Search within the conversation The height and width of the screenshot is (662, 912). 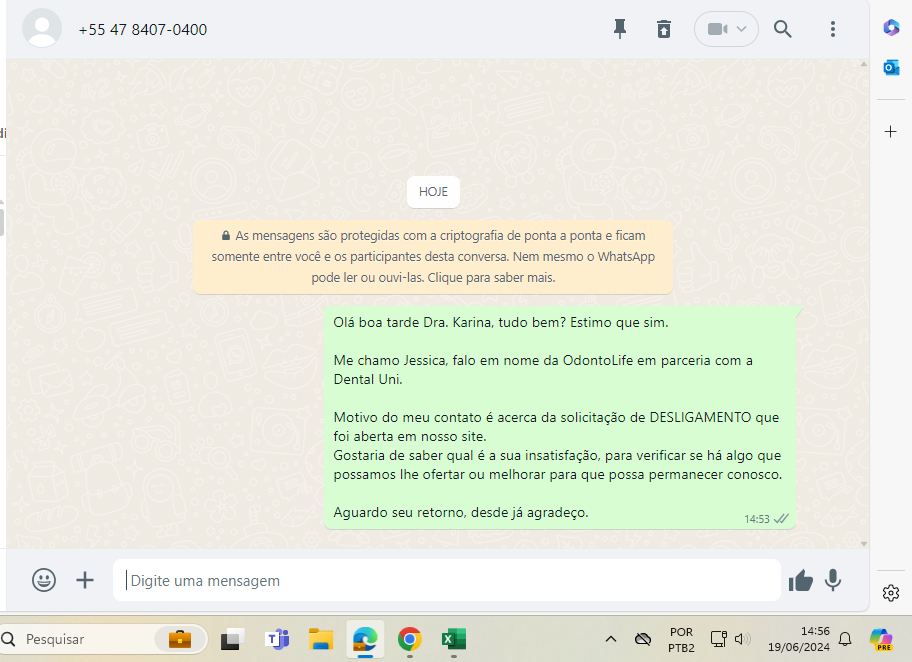click(782, 29)
